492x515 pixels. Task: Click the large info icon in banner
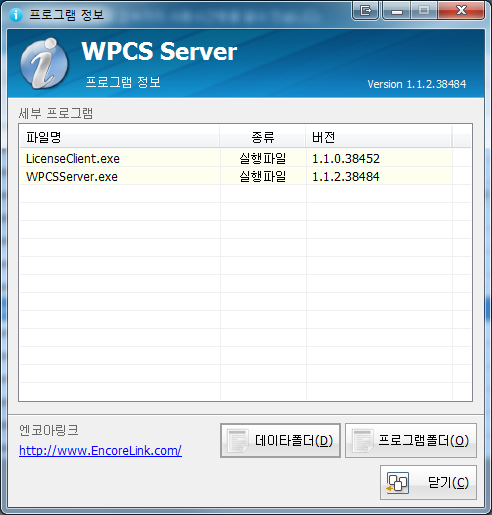[x=44, y=63]
